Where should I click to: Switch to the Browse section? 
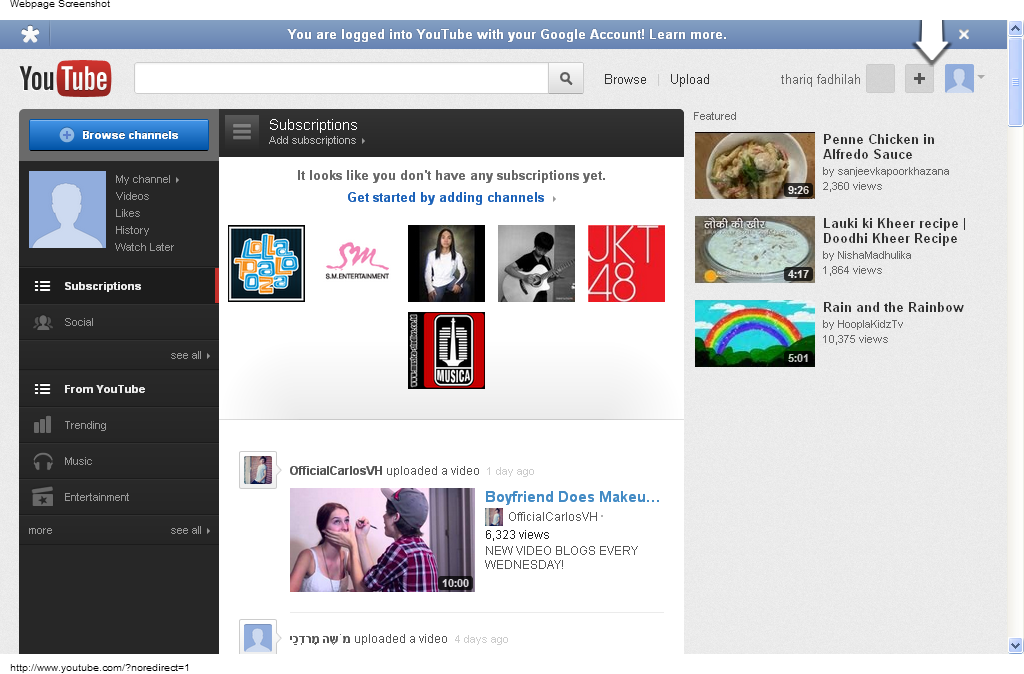(624, 79)
